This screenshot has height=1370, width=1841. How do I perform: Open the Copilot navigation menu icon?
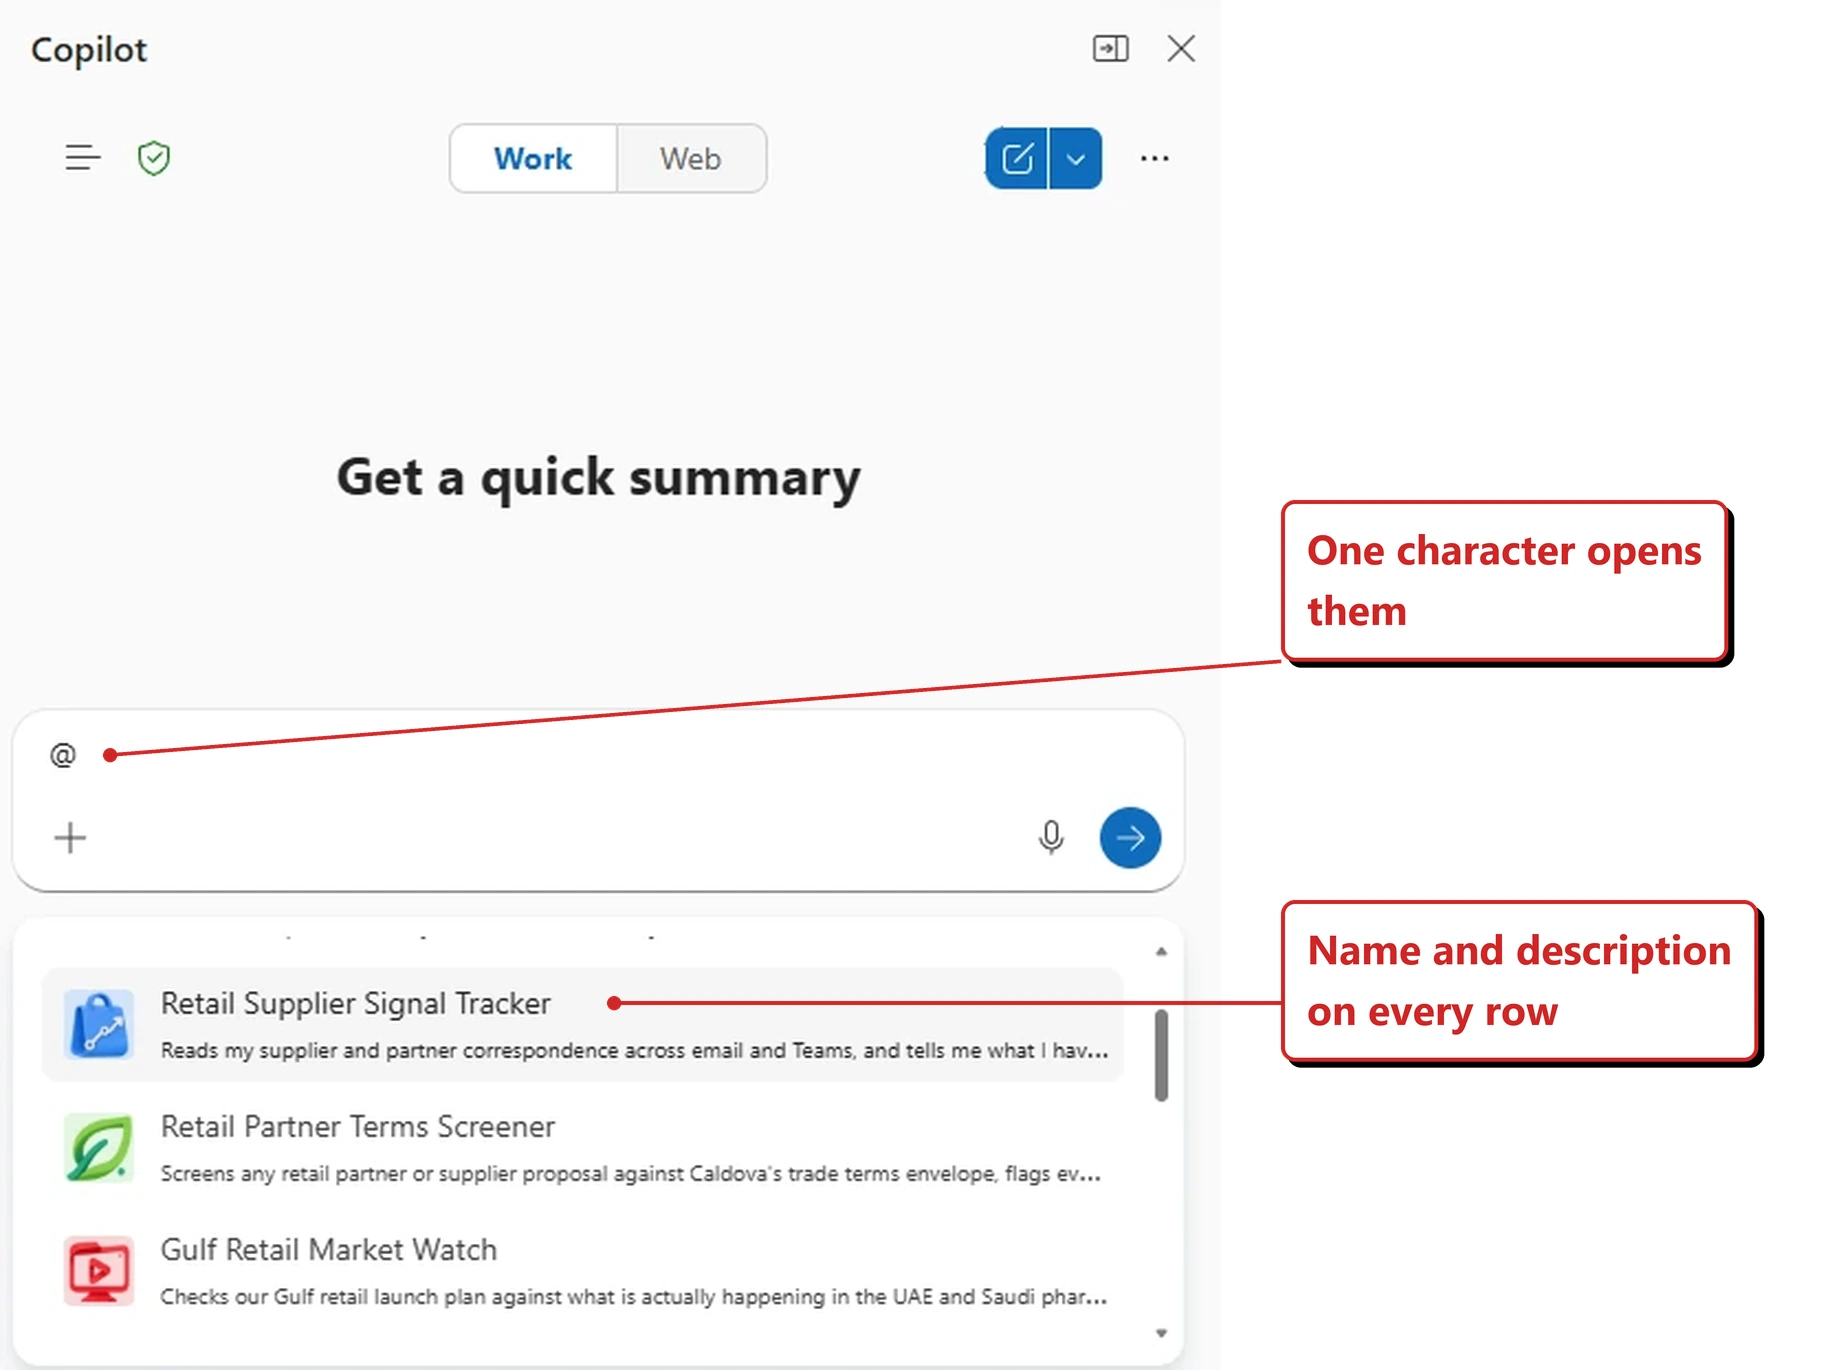83,158
